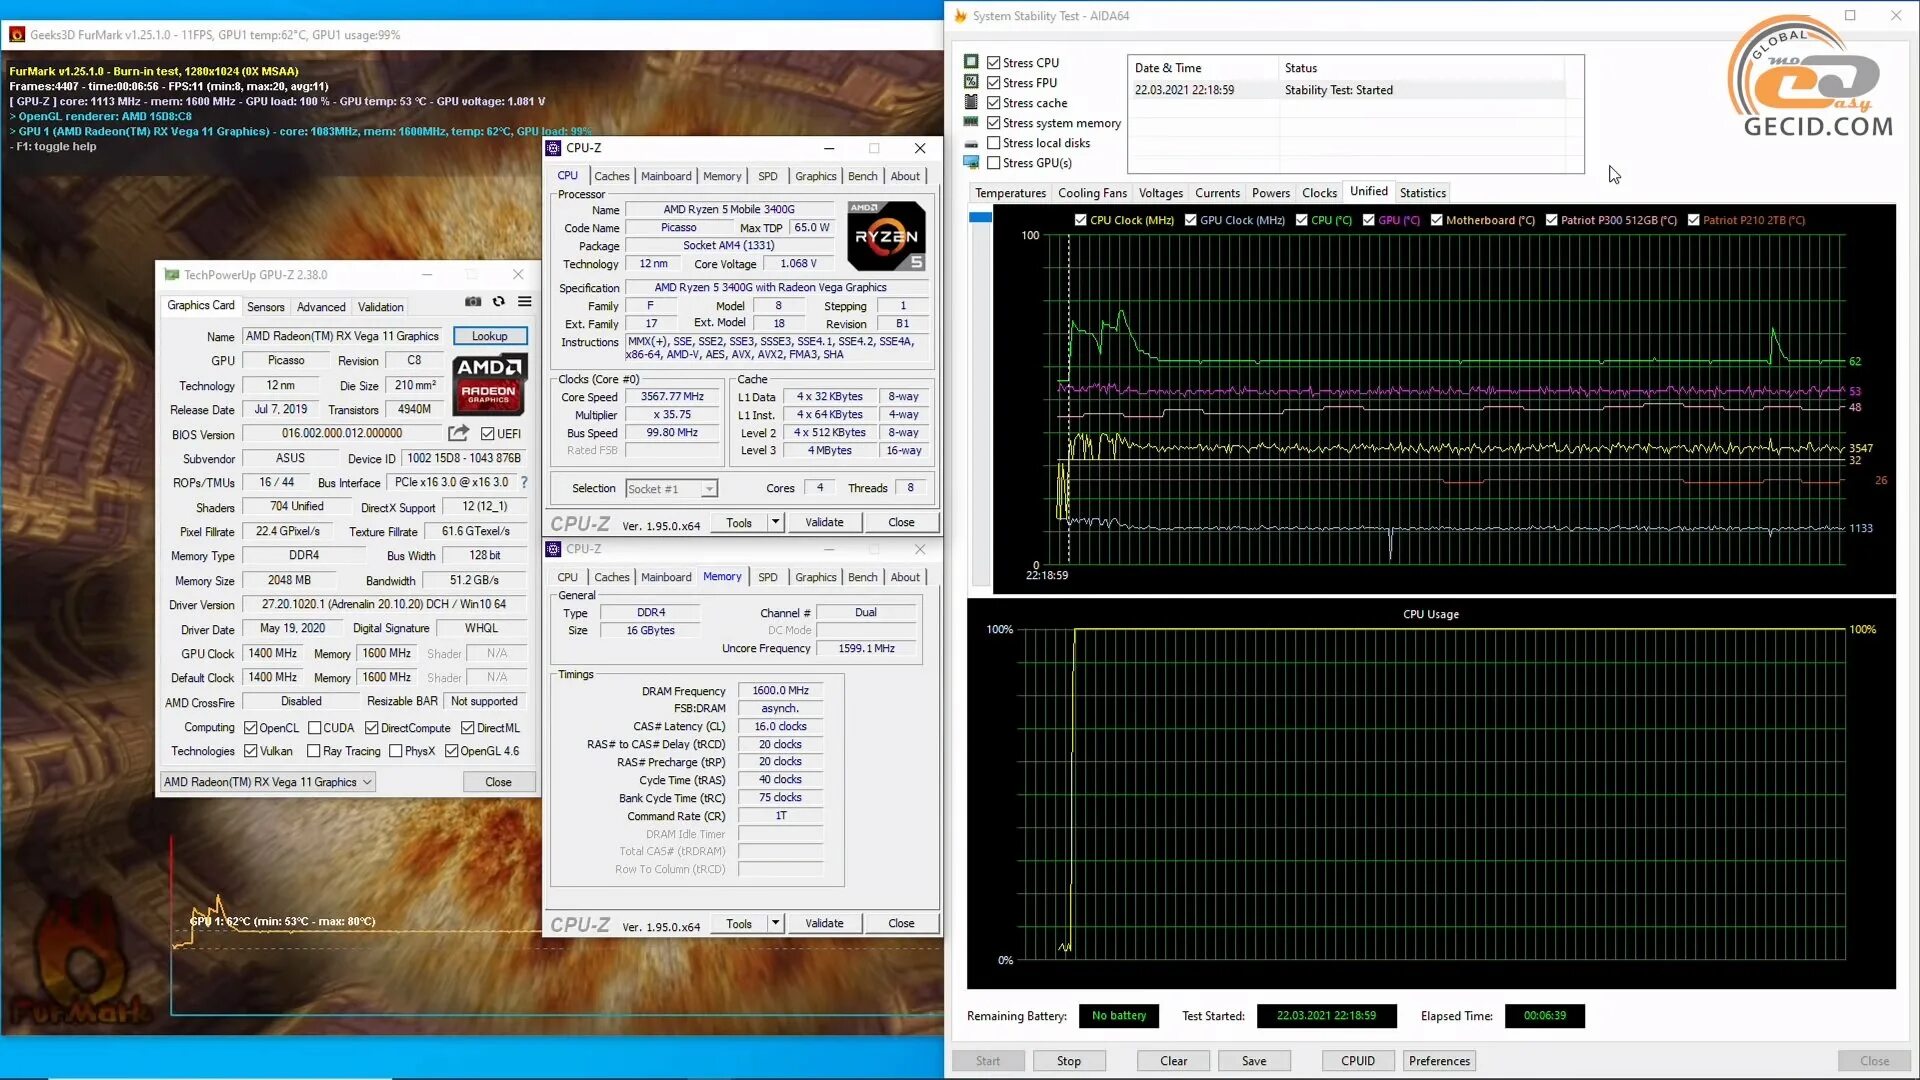Viewport: 1920px width, 1080px height.
Task: Enable Stress GPU(s) checkbox
Action: (x=994, y=163)
